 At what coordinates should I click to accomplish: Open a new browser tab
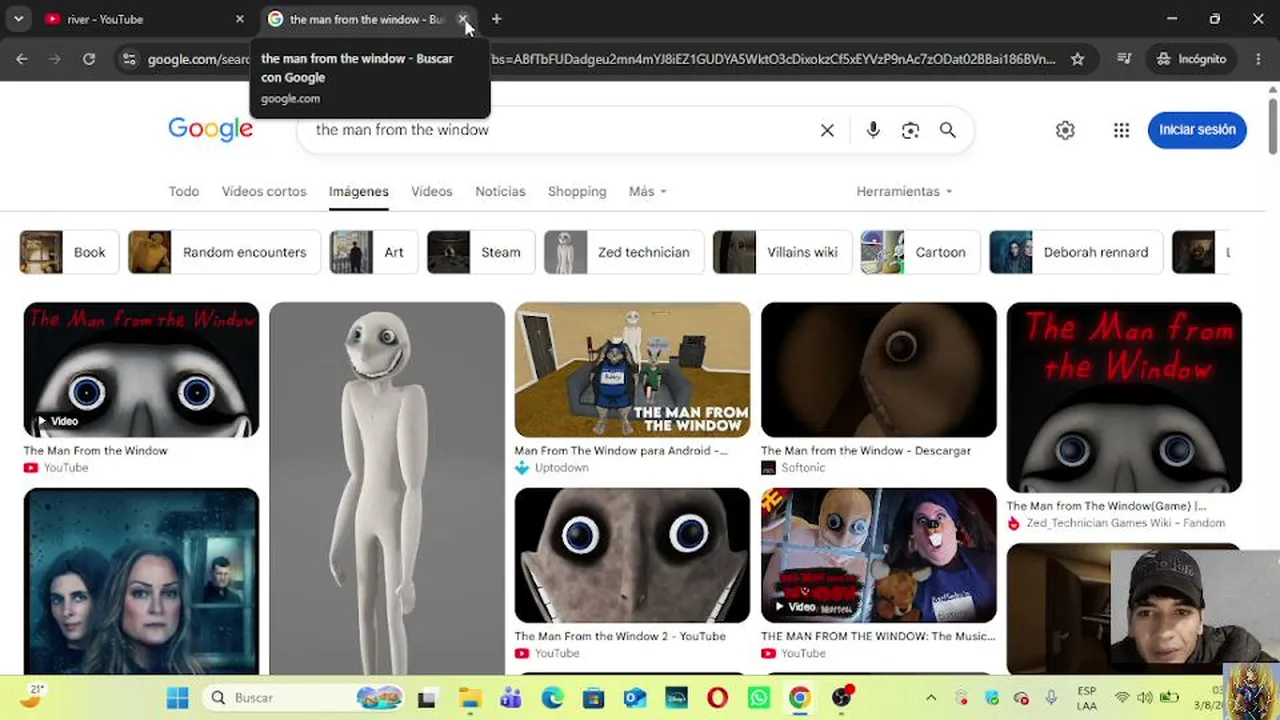pyautogui.click(x=496, y=19)
